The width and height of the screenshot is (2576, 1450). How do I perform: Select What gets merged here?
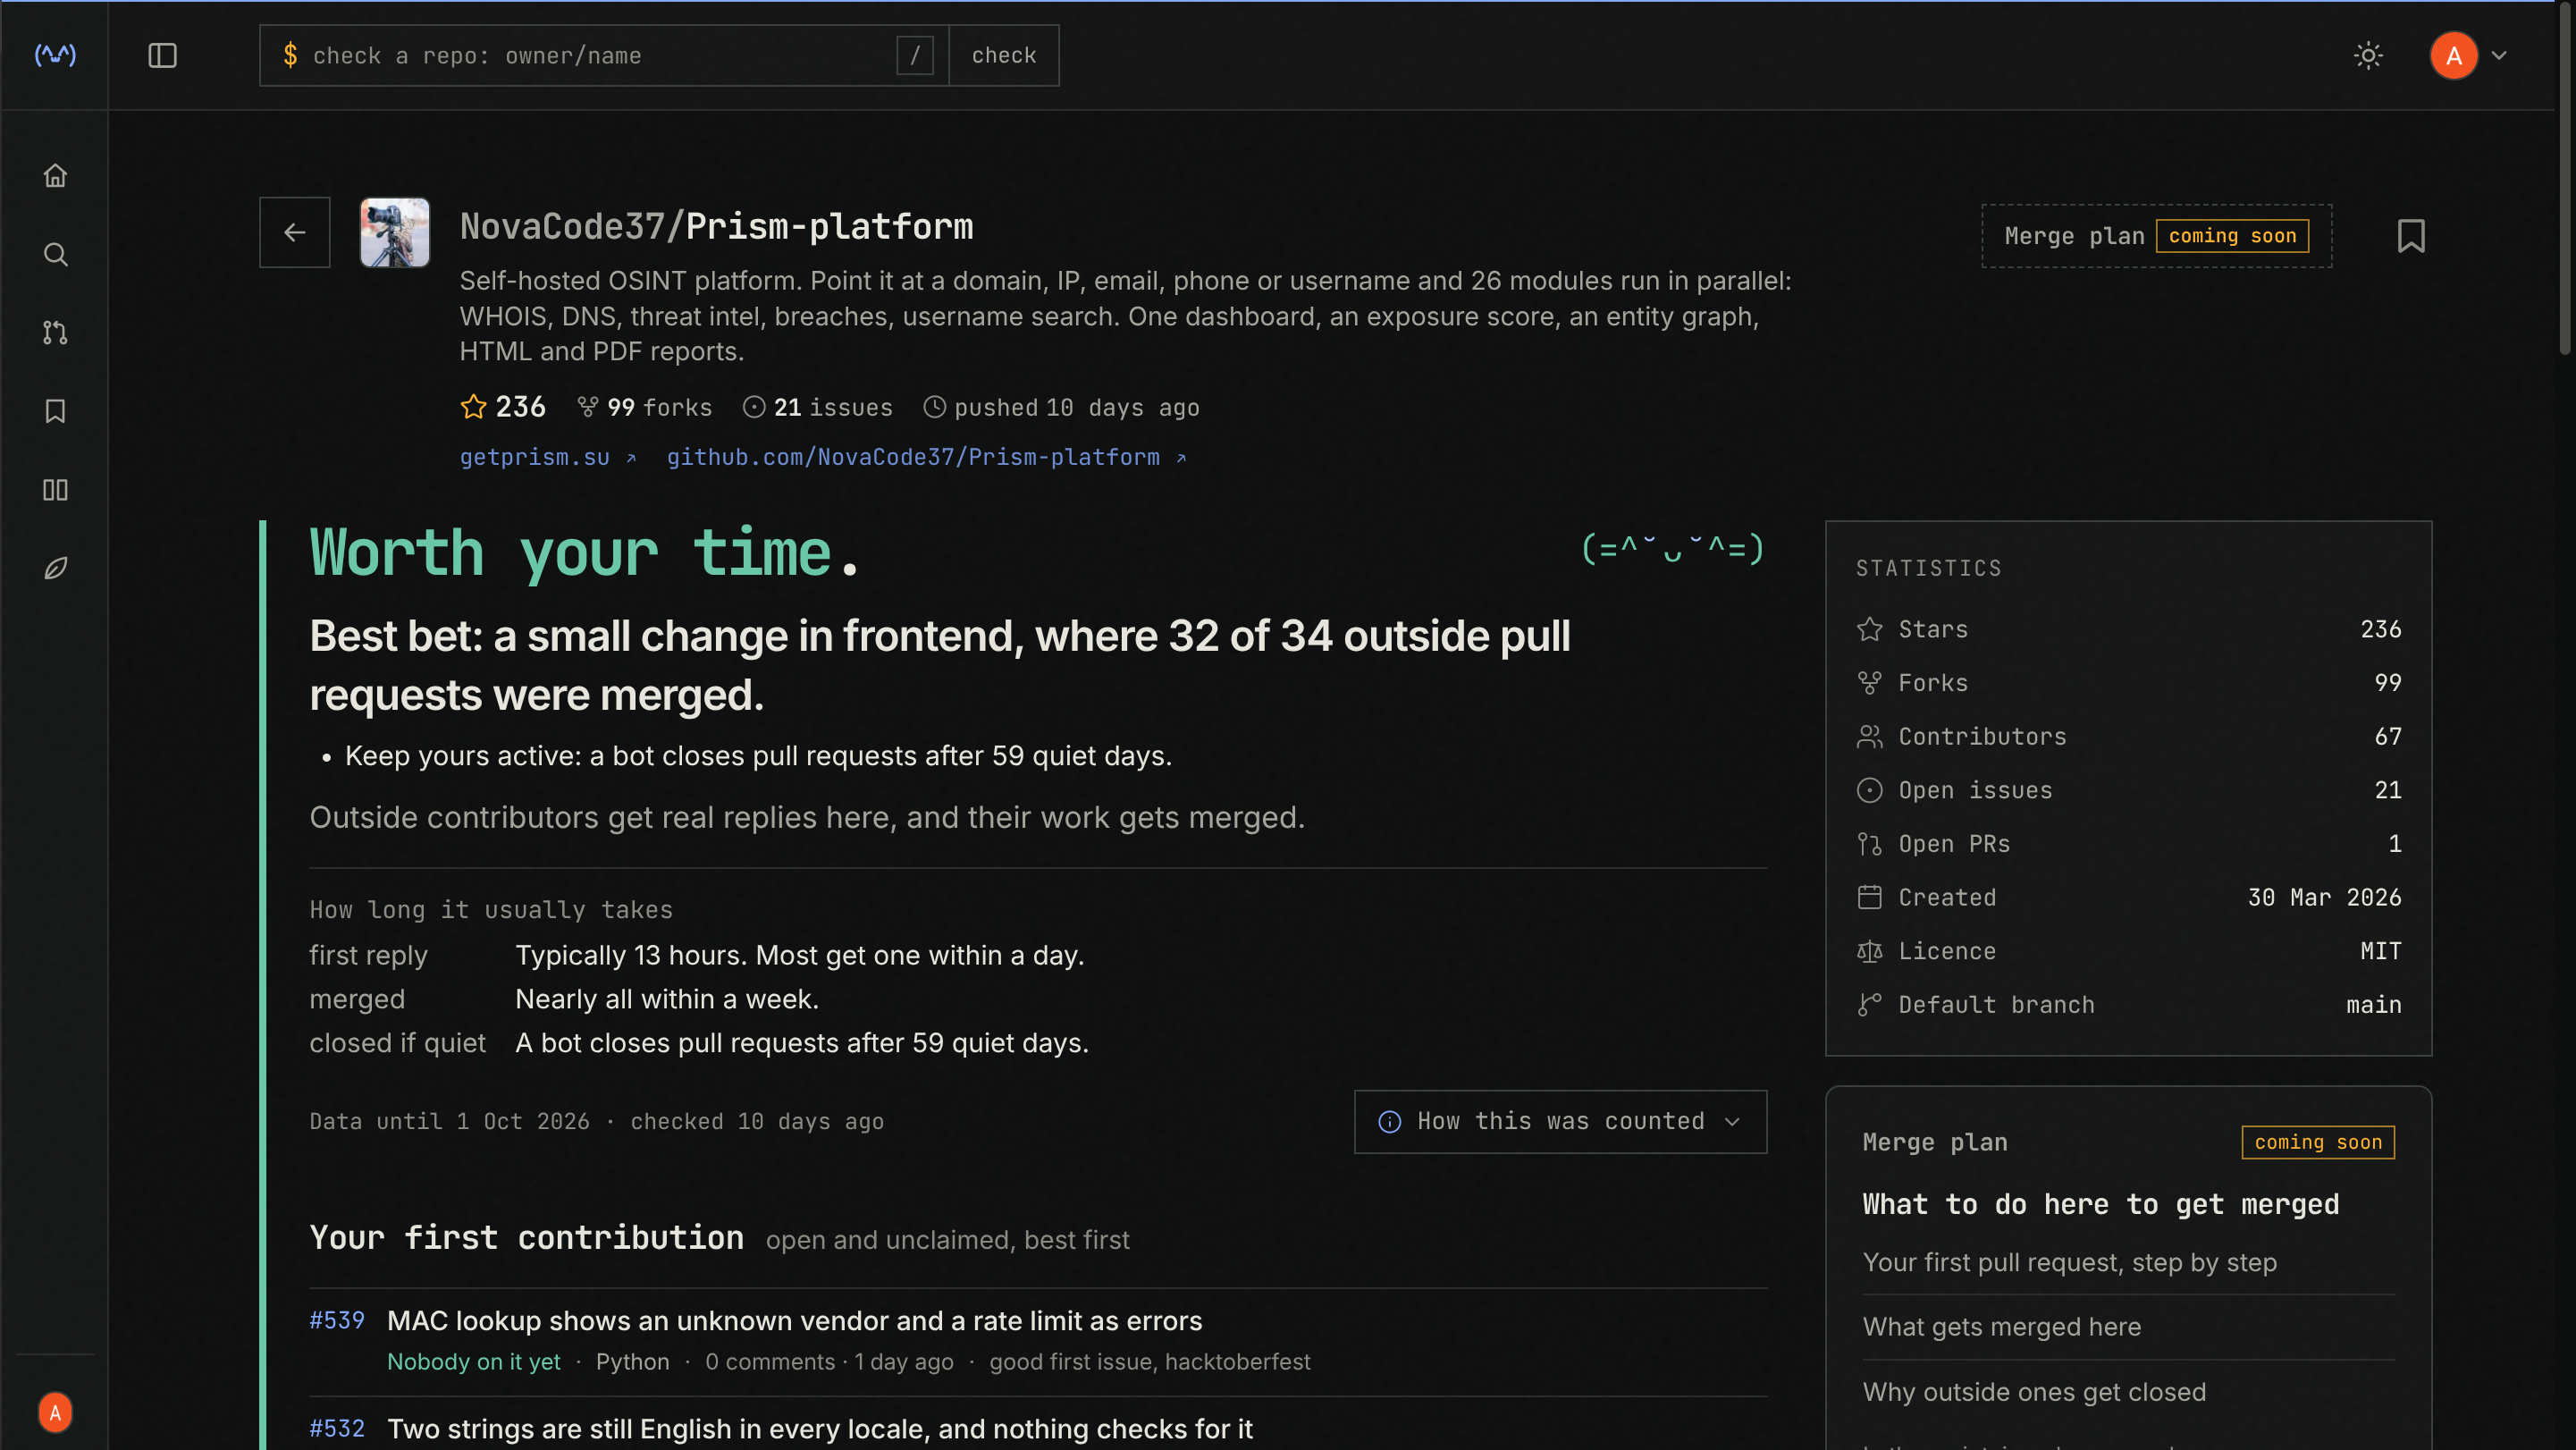(x=2001, y=1326)
